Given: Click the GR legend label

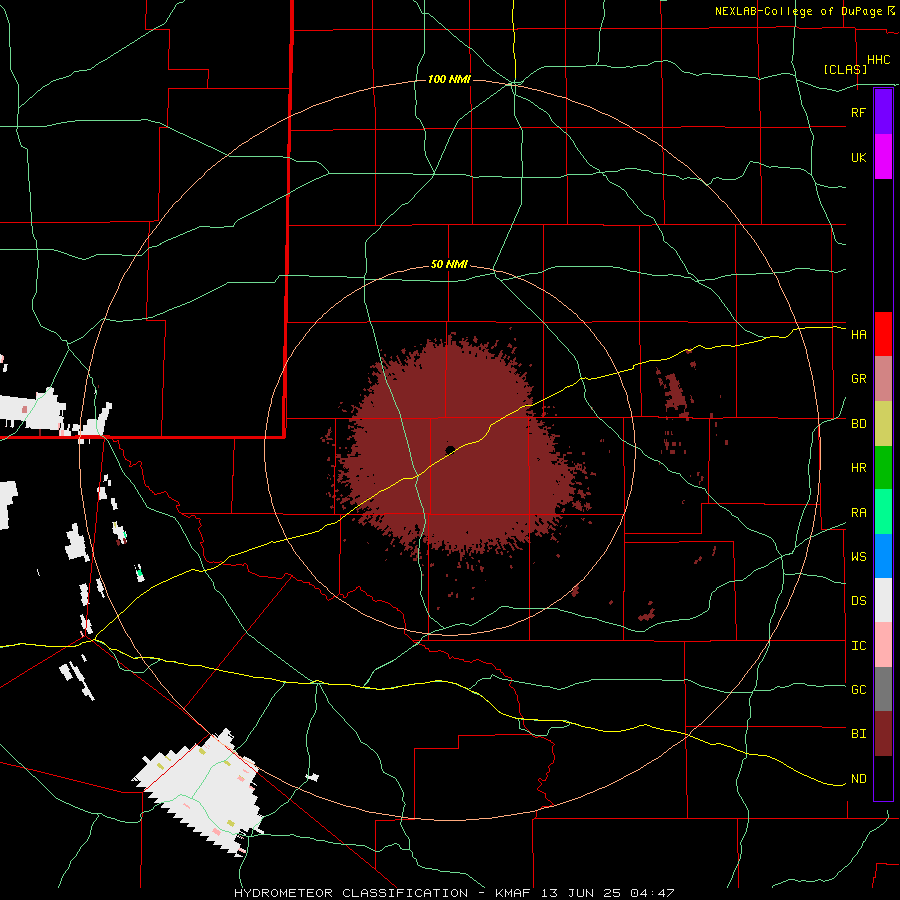Looking at the screenshot, I should pos(858,379).
